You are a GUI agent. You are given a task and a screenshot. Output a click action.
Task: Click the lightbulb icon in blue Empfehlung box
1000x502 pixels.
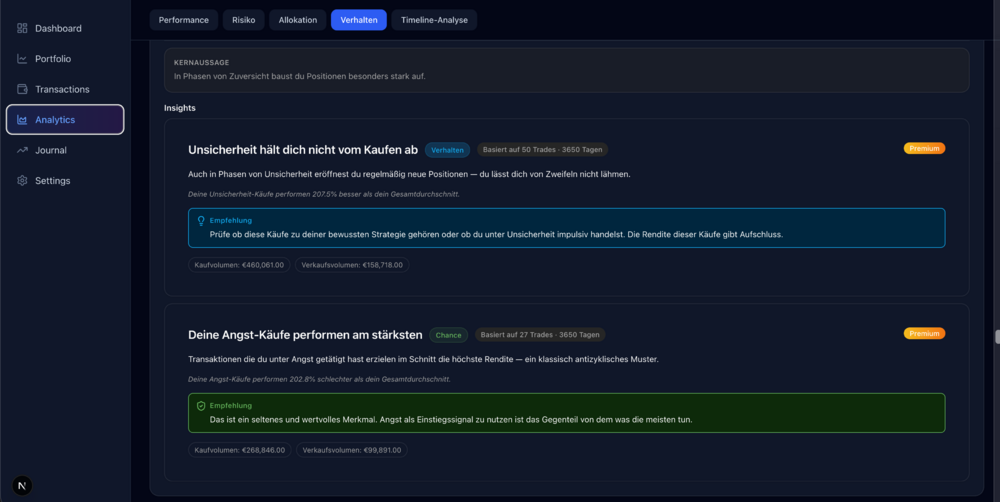point(201,221)
